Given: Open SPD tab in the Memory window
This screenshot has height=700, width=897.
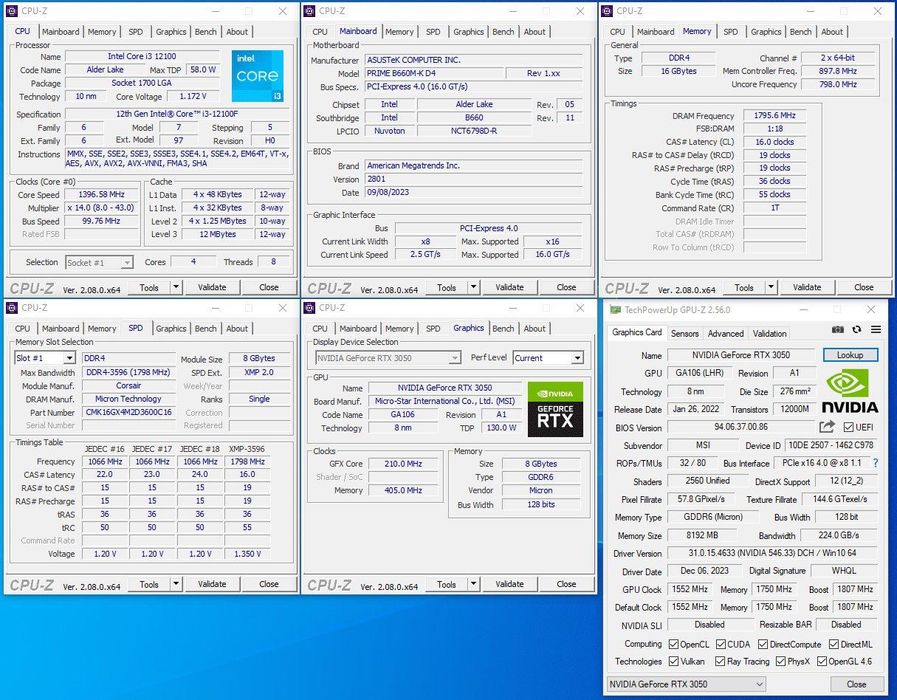Looking at the screenshot, I should pyautogui.click(x=731, y=32).
